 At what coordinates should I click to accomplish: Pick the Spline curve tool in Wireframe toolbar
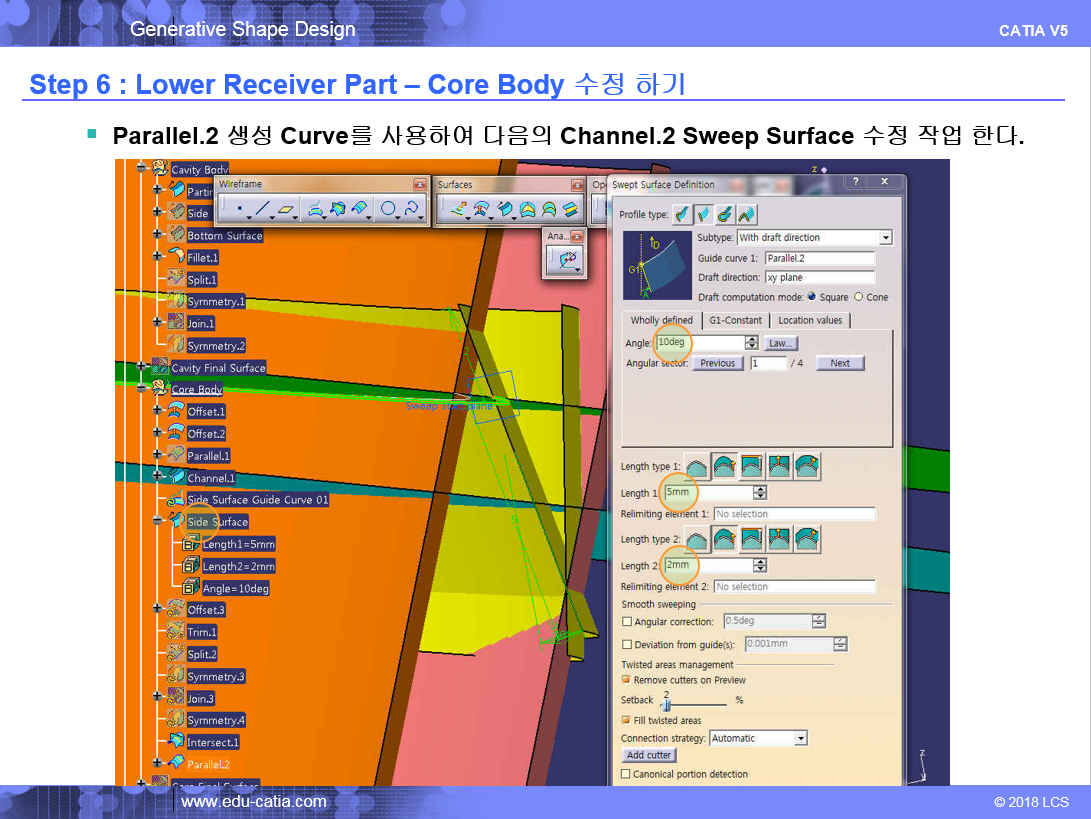(x=412, y=209)
